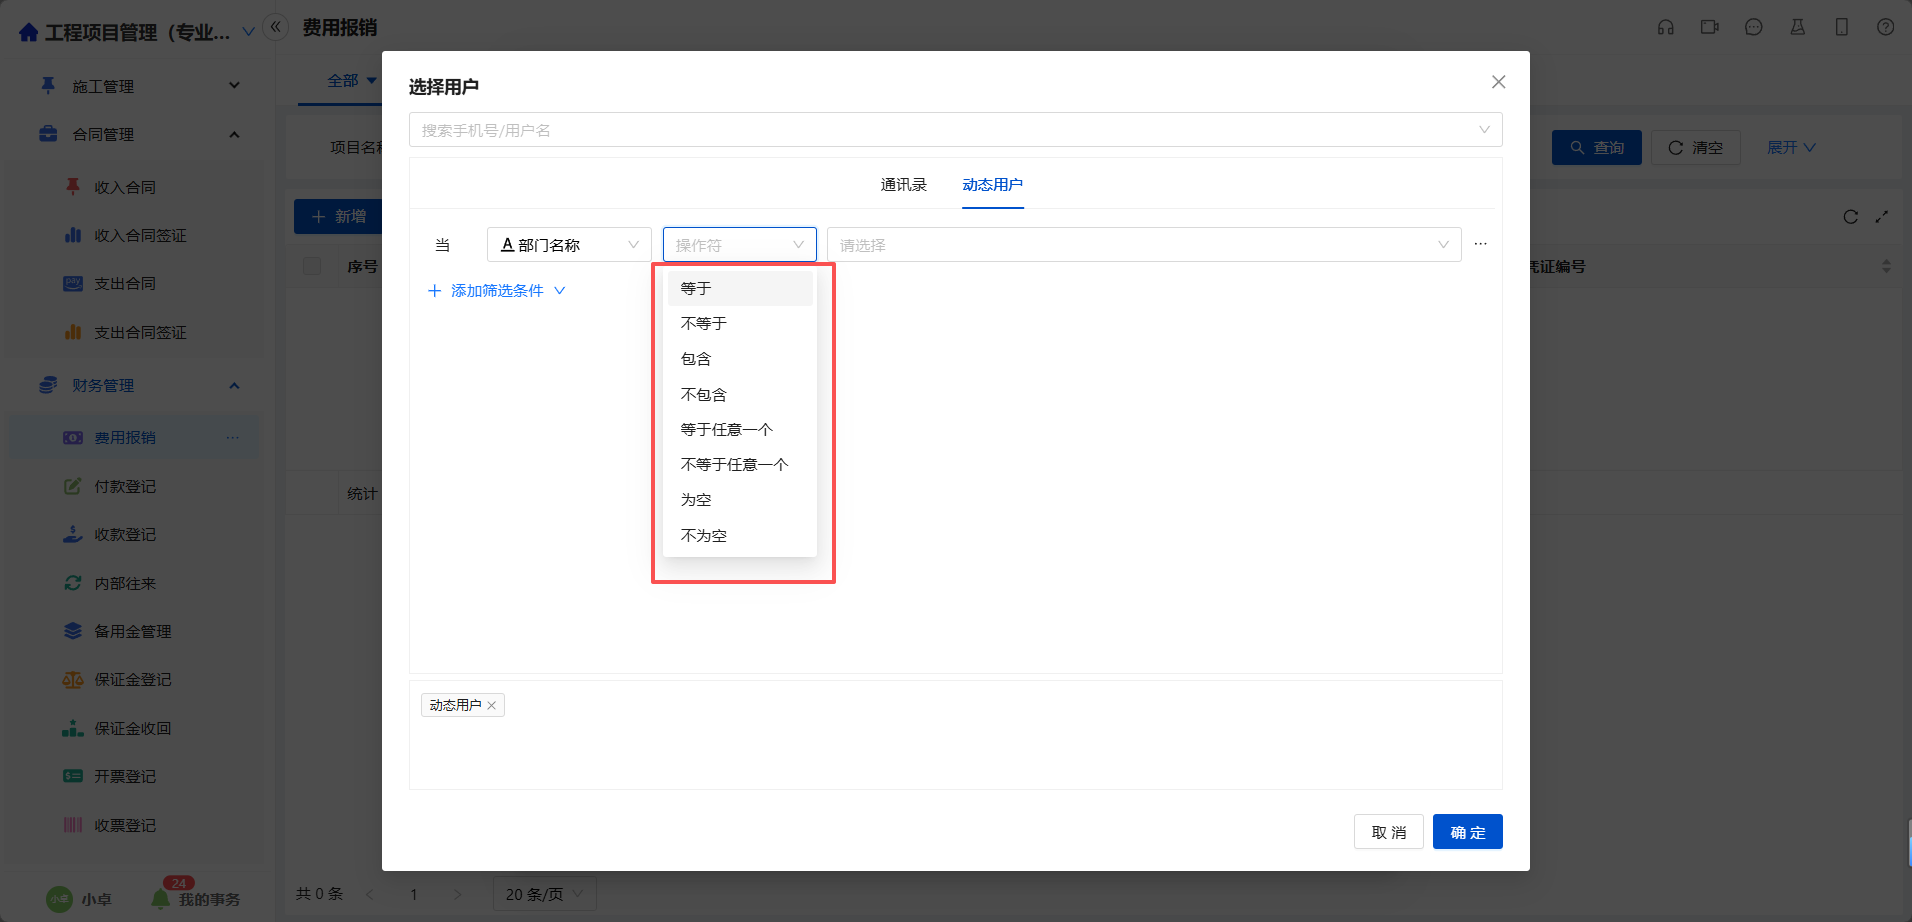Screen dimensions: 1912x922
Task: Expand 添加筛选条件 options
Action: tap(496, 291)
